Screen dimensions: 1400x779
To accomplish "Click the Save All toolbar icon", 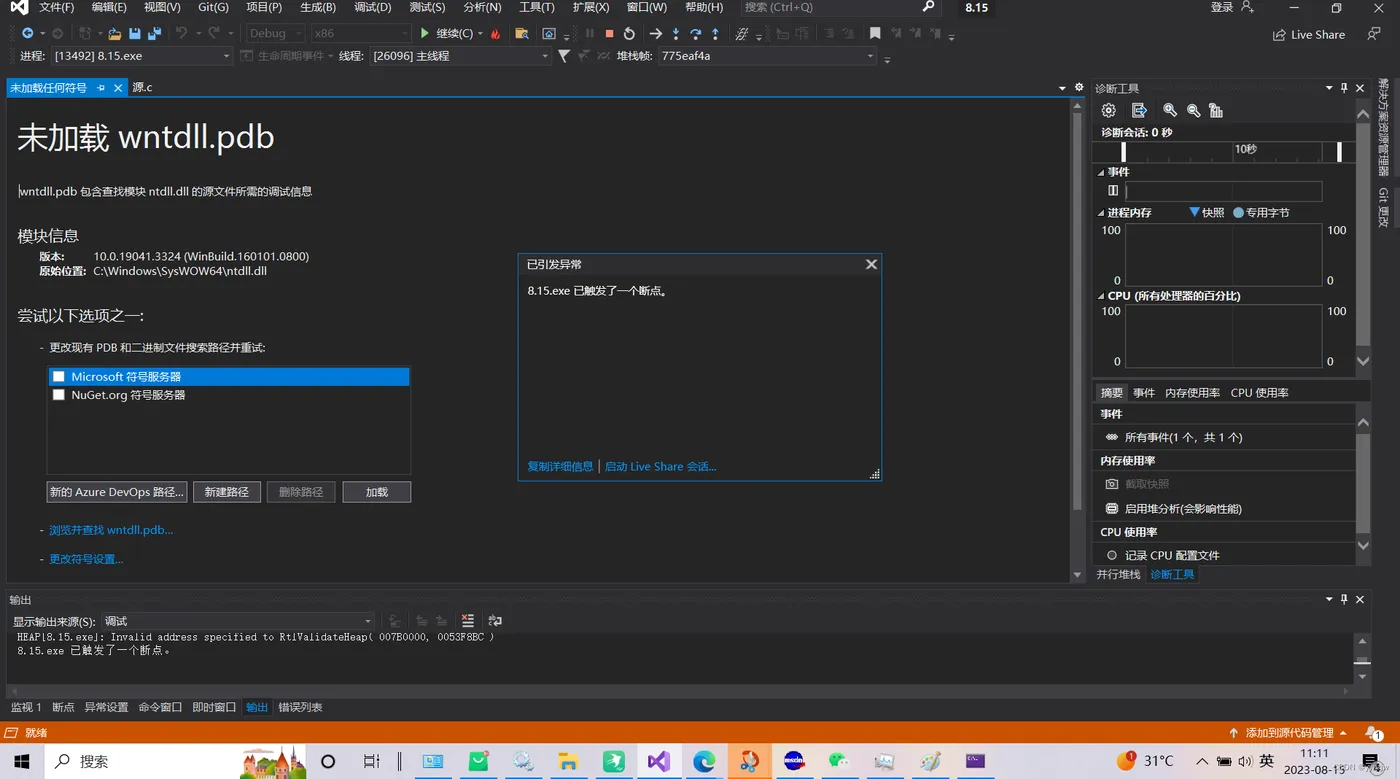I will [x=154, y=34].
